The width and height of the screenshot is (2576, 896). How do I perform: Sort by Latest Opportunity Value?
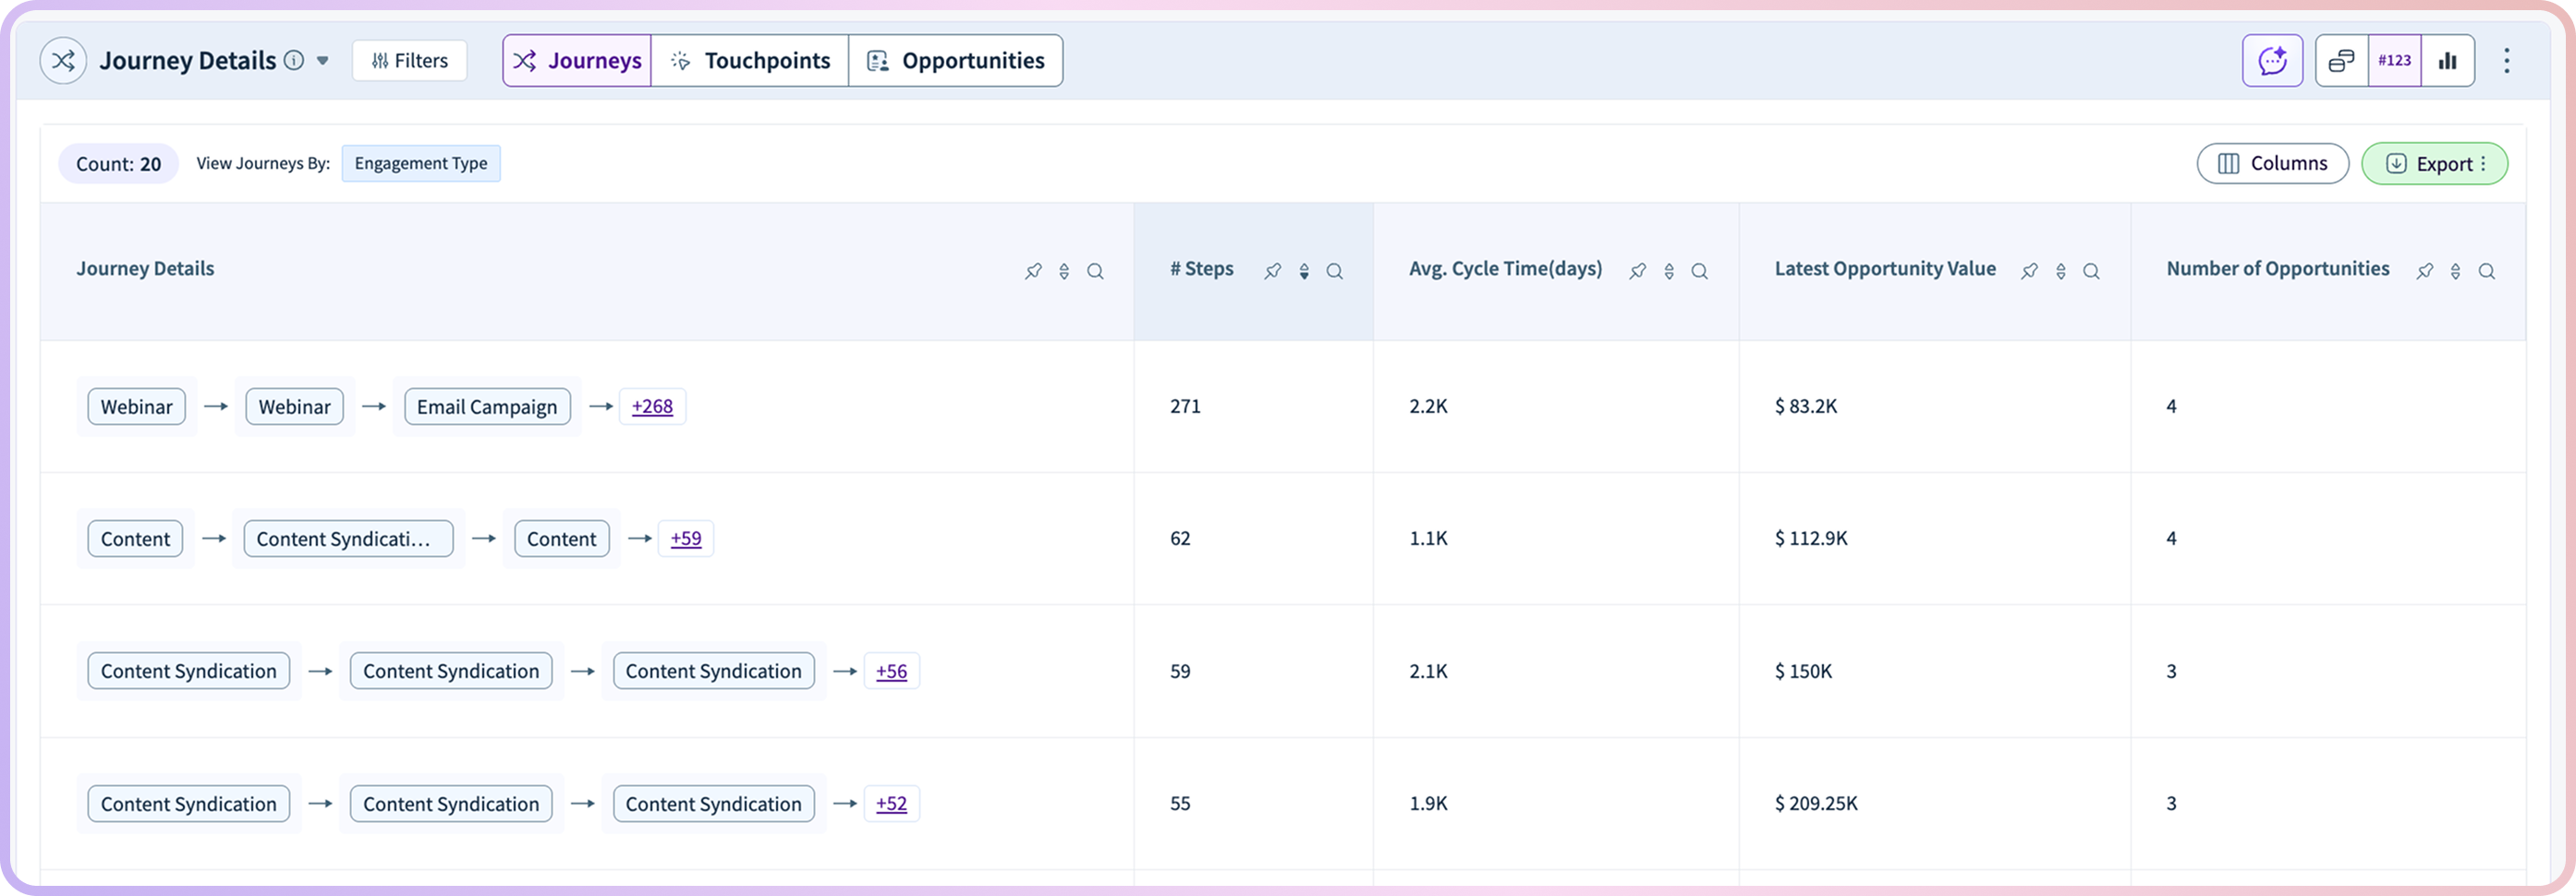coord(2061,271)
